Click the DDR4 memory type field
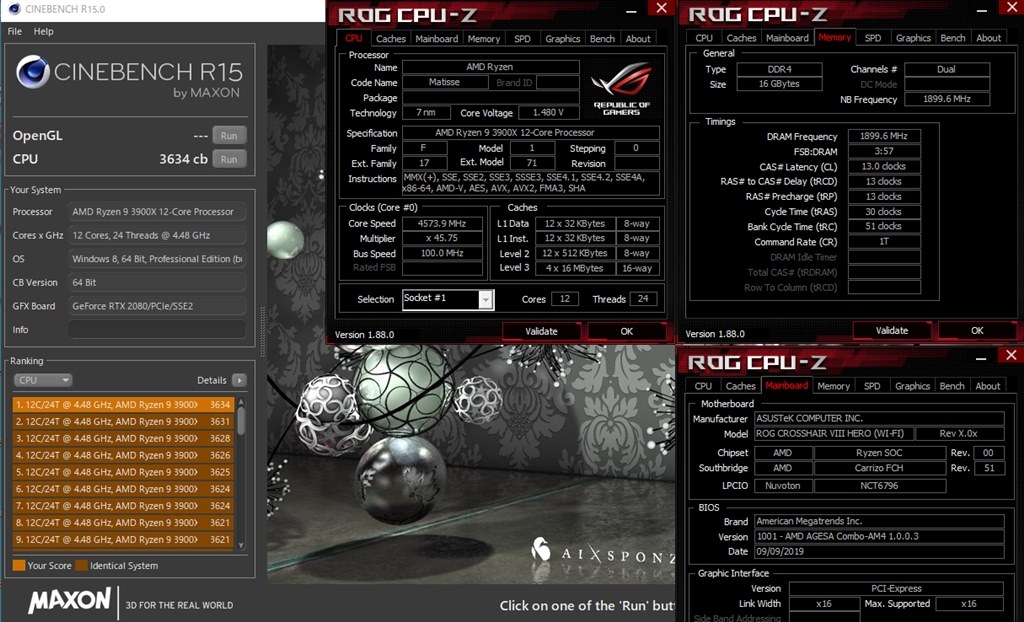The height and width of the screenshot is (622, 1024). tap(780, 69)
